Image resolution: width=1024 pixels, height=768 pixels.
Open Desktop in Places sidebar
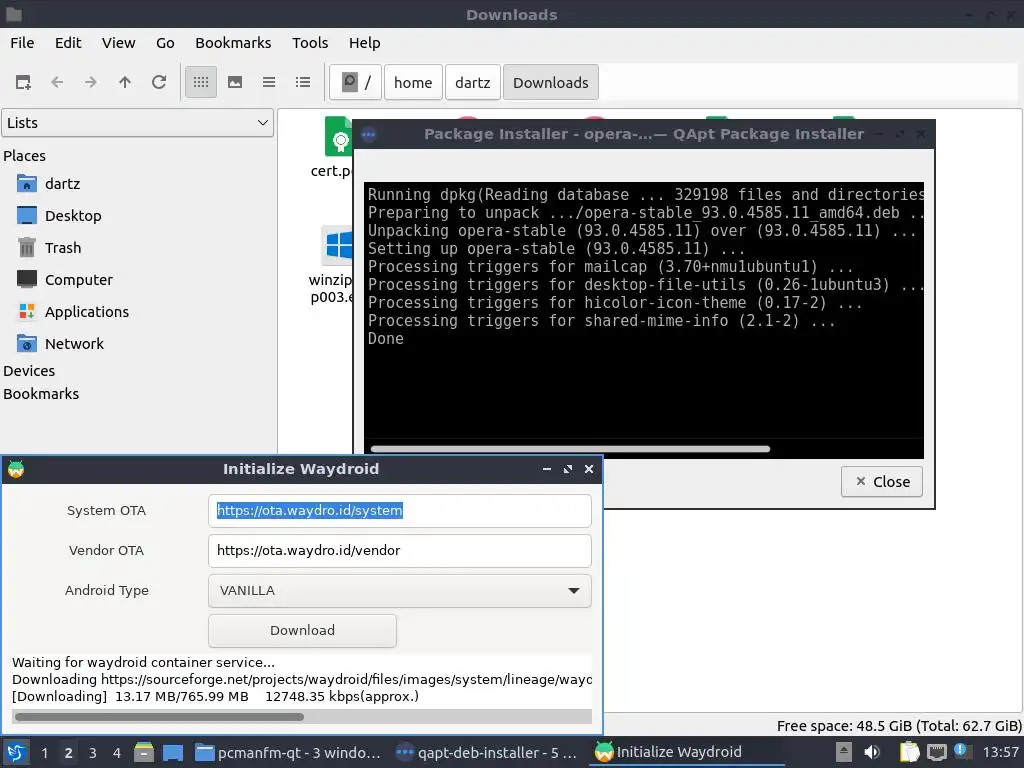coord(72,216)
